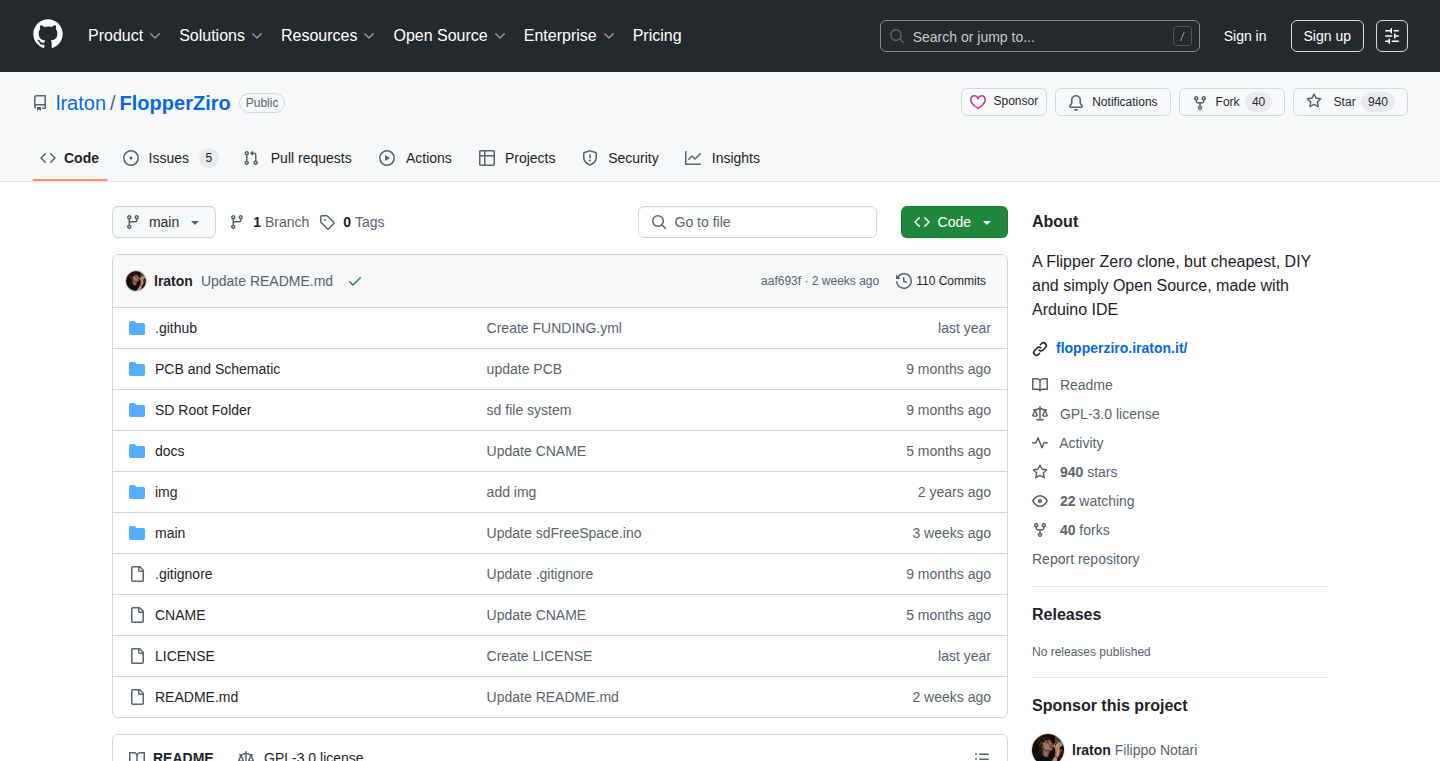Click the Activity pulse icon
Screen dimensions: 1440x761
click(x=1040, y=443)
